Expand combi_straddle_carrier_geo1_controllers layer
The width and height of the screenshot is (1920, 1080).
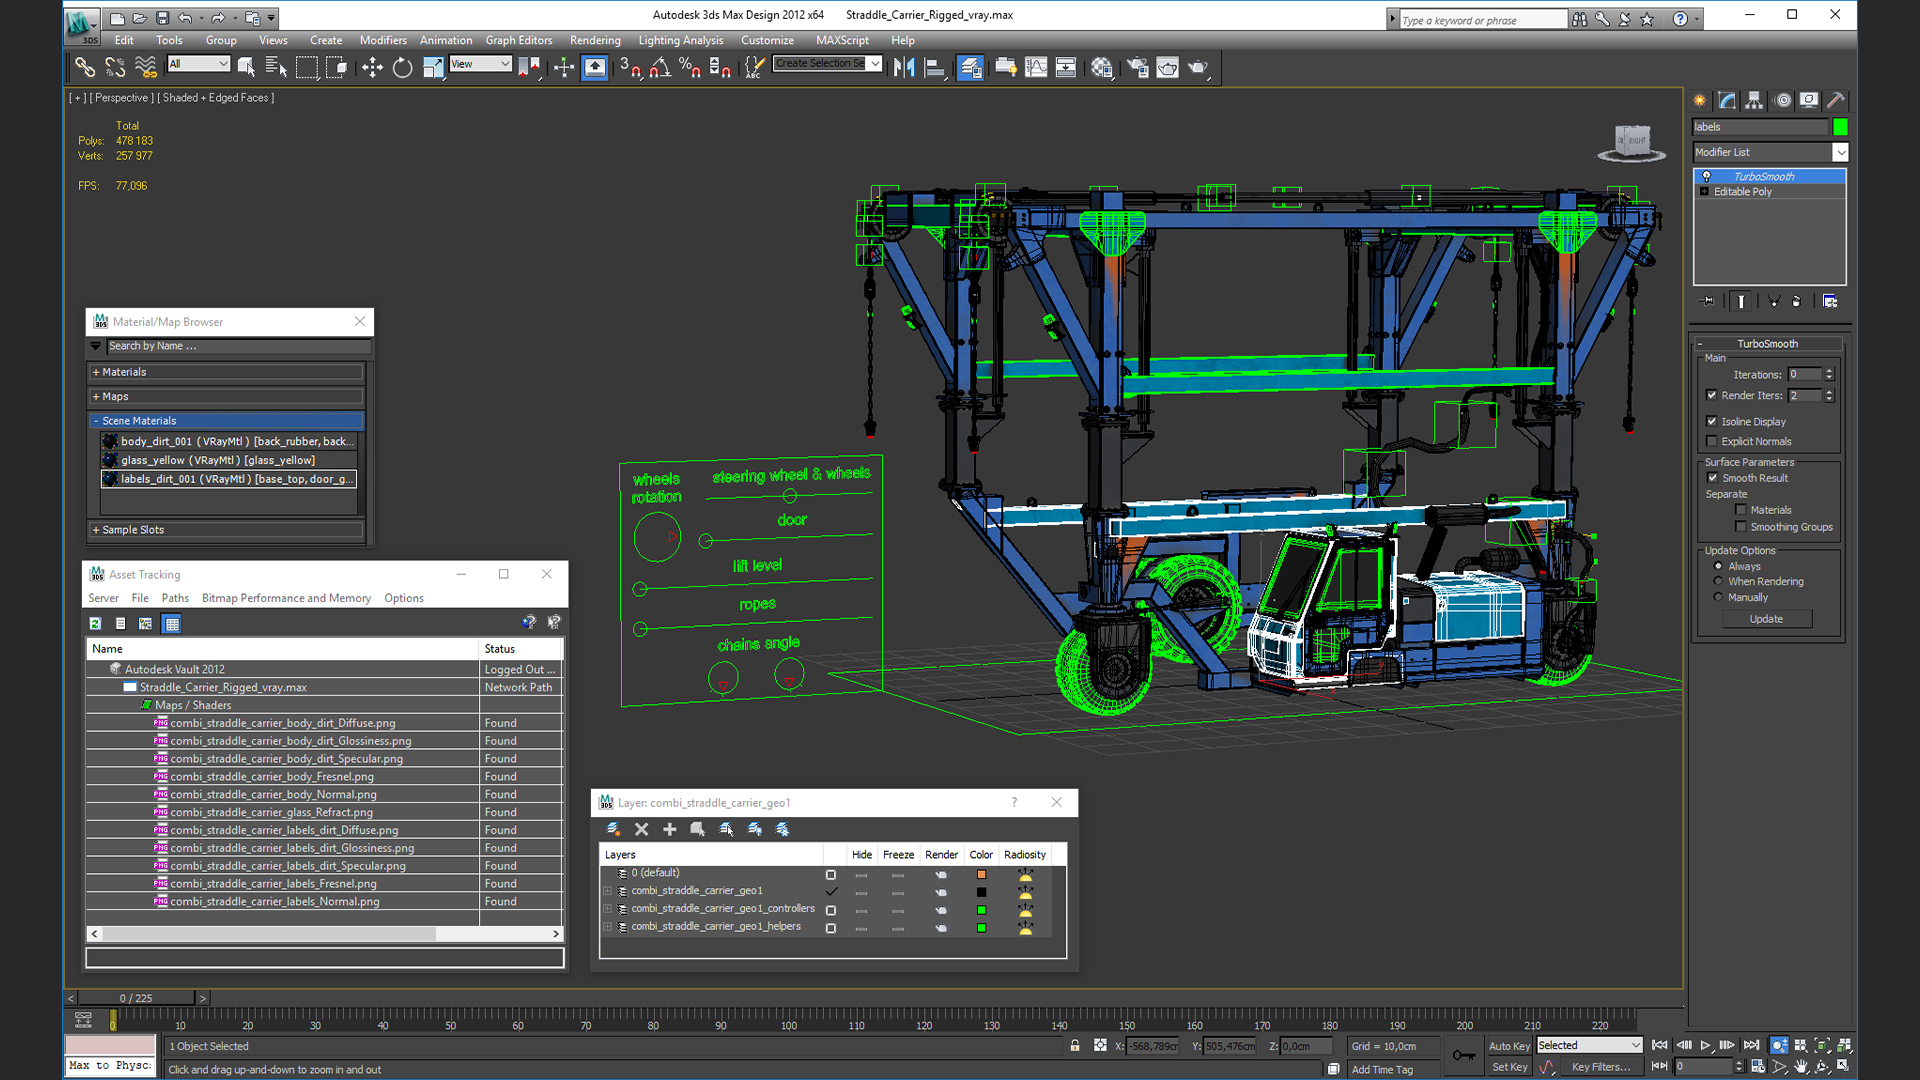(x=608, y=909)
